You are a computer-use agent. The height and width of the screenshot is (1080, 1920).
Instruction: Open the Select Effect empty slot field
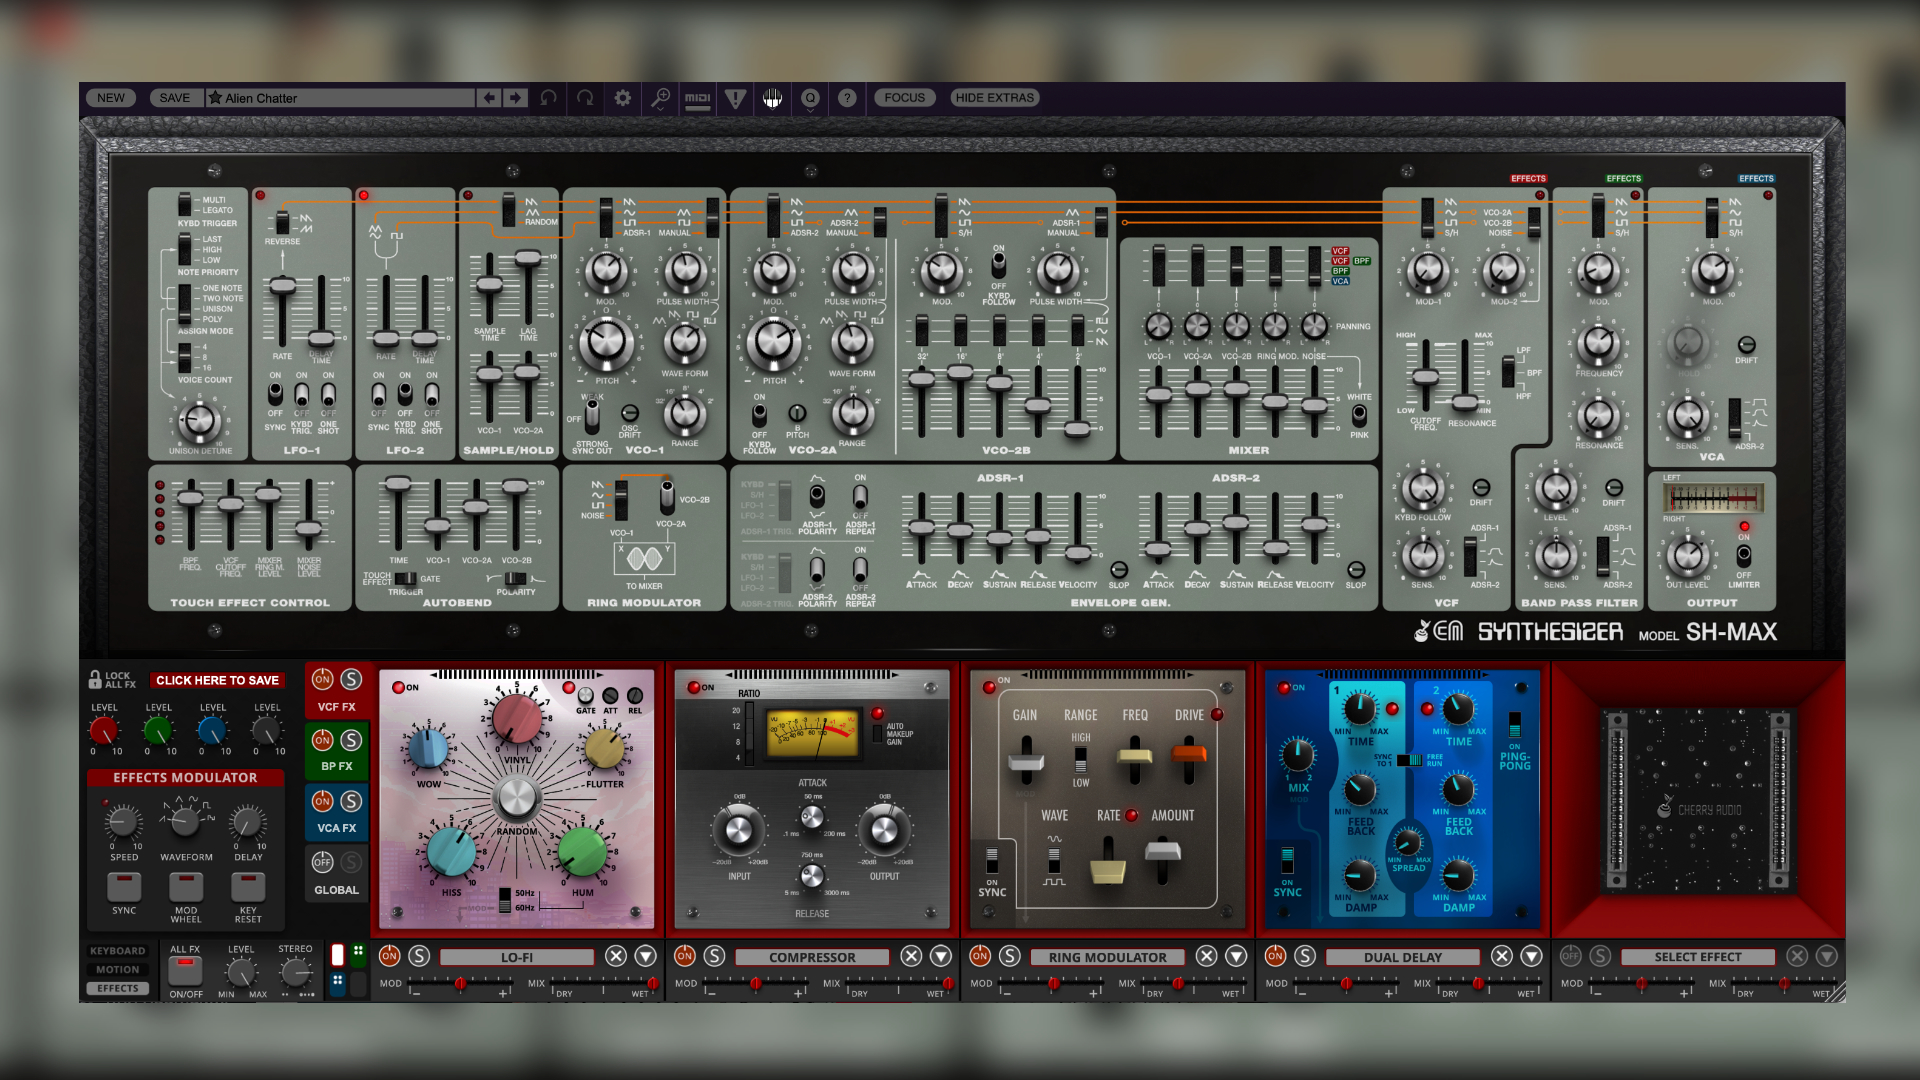1697,957
